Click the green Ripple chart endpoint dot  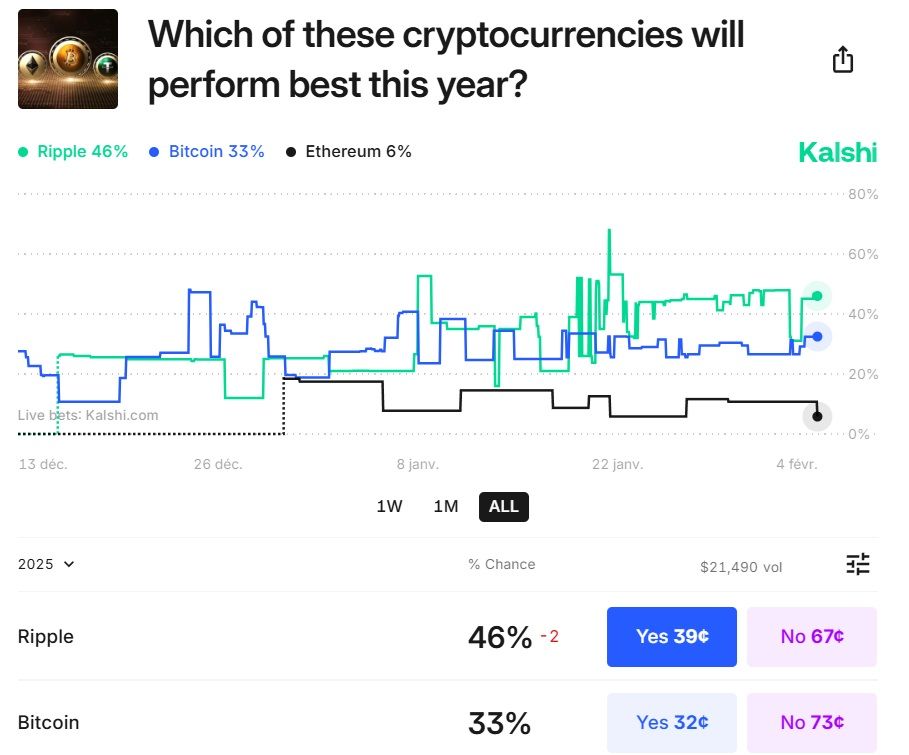point(817,296)
